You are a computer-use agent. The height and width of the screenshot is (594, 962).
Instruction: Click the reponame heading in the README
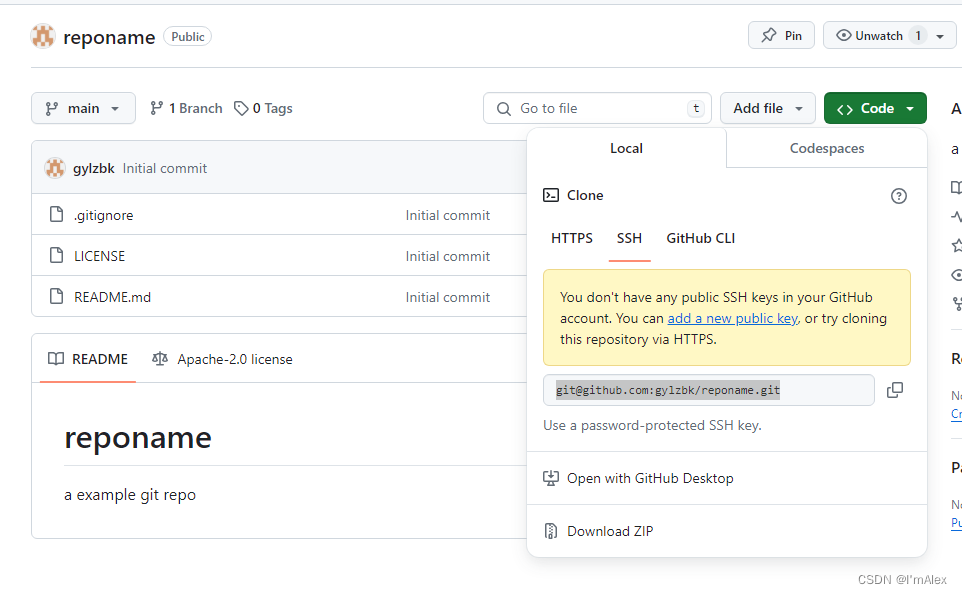tap(138, 438)
